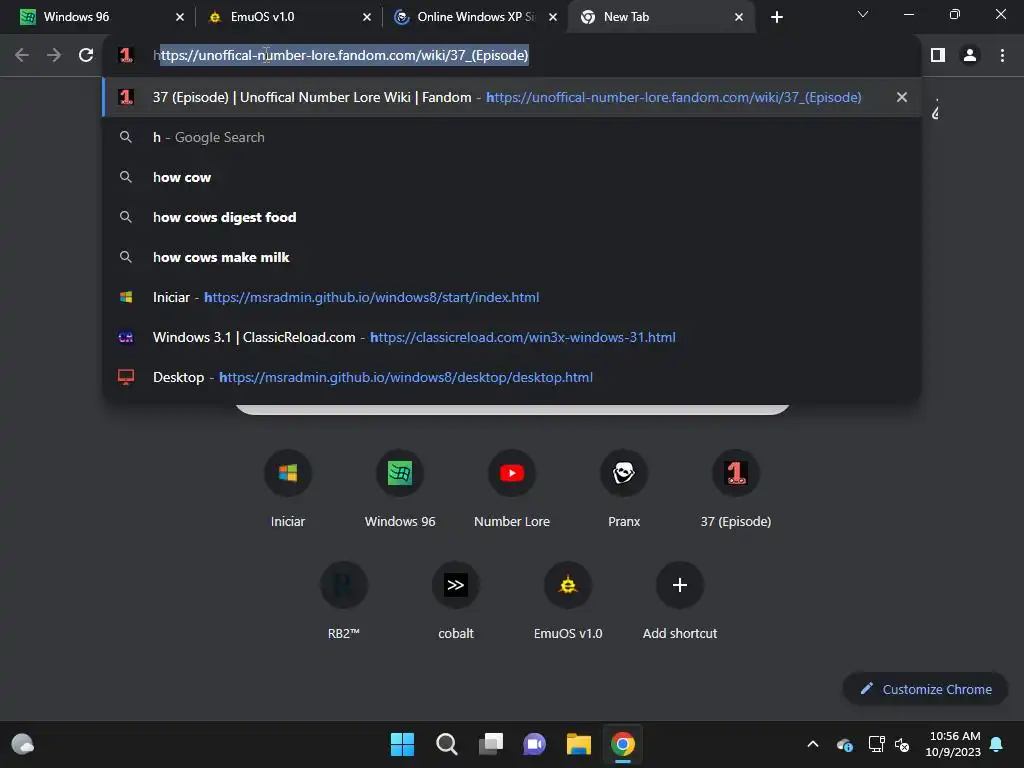Go back to previous page
The width and height of the screenshot is (1024, 768).
coord(22,56)
